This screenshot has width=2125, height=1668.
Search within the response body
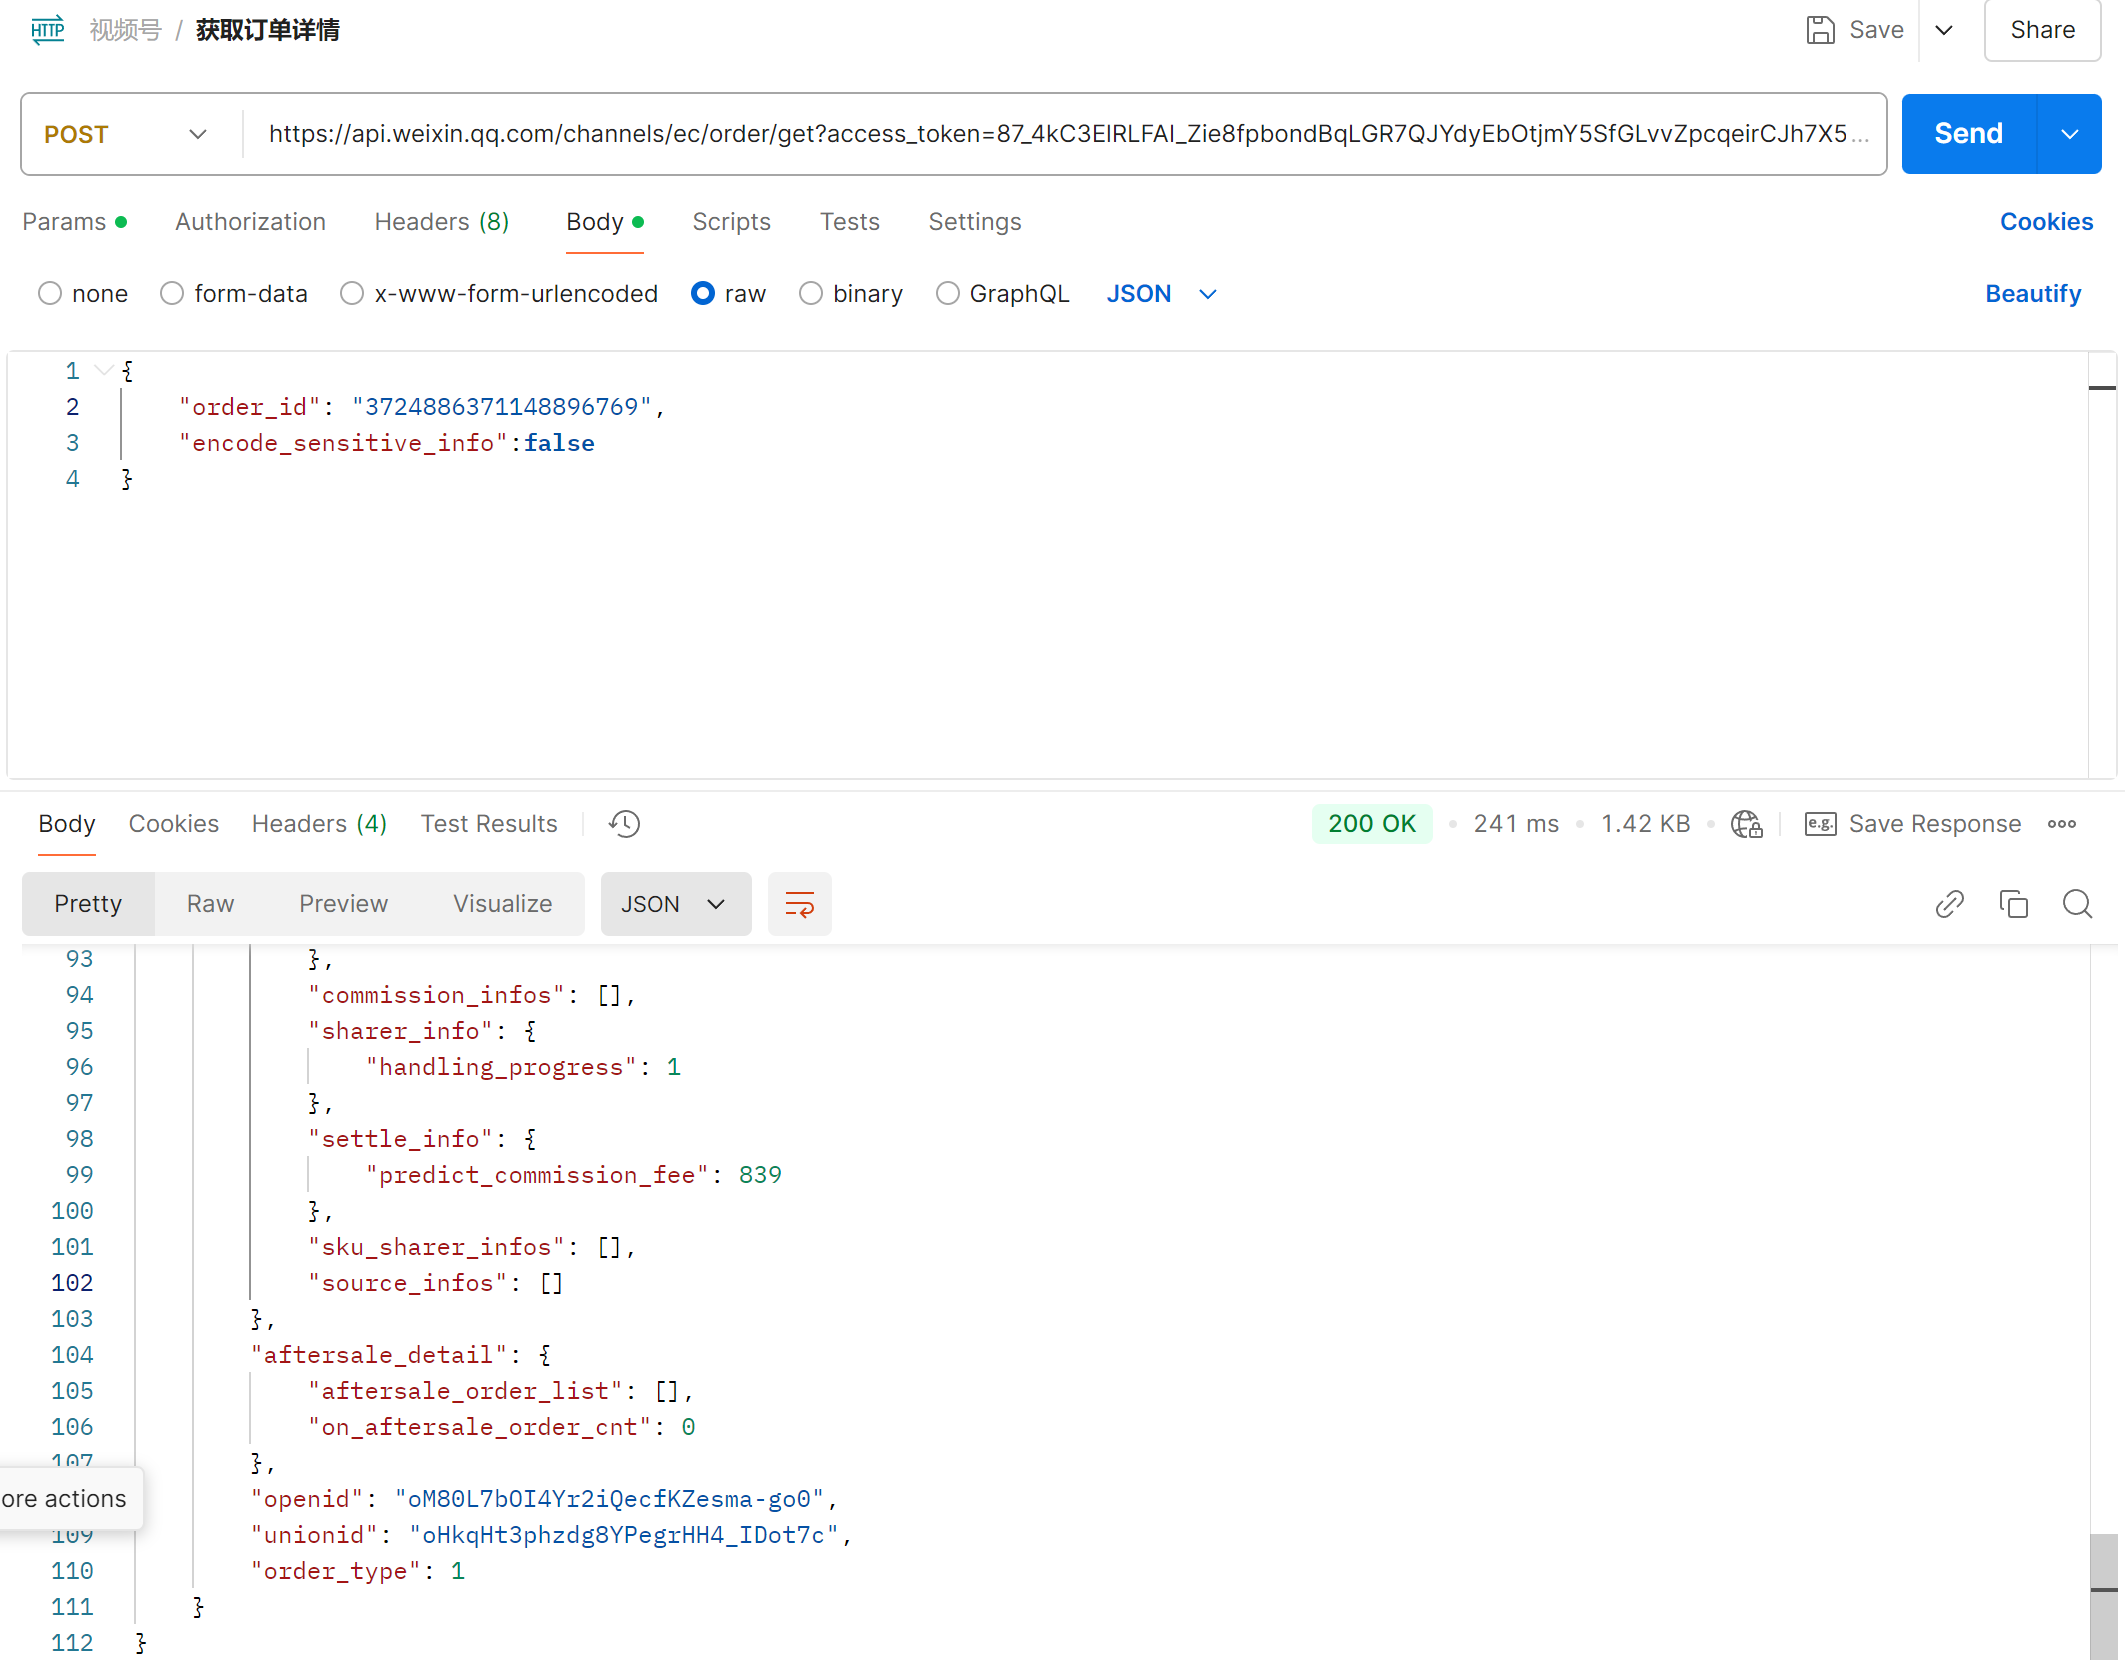coord(2077,904)
